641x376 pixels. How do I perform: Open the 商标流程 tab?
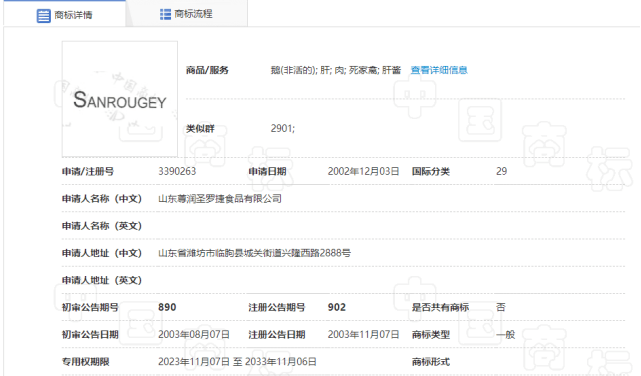coord(186,14)
